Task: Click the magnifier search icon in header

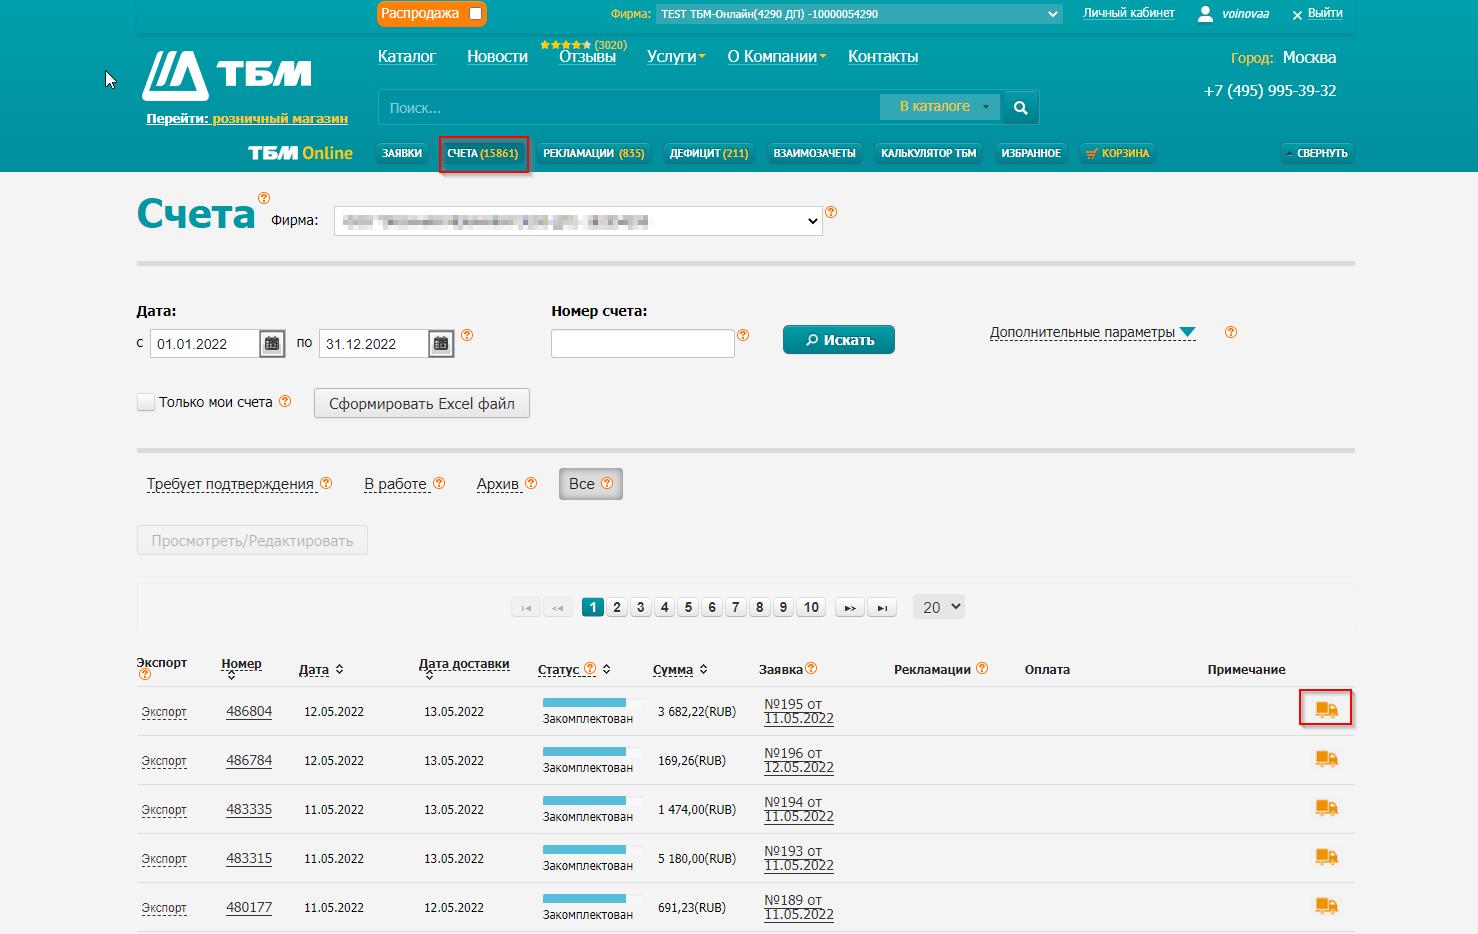Action: pos(1020,108)
